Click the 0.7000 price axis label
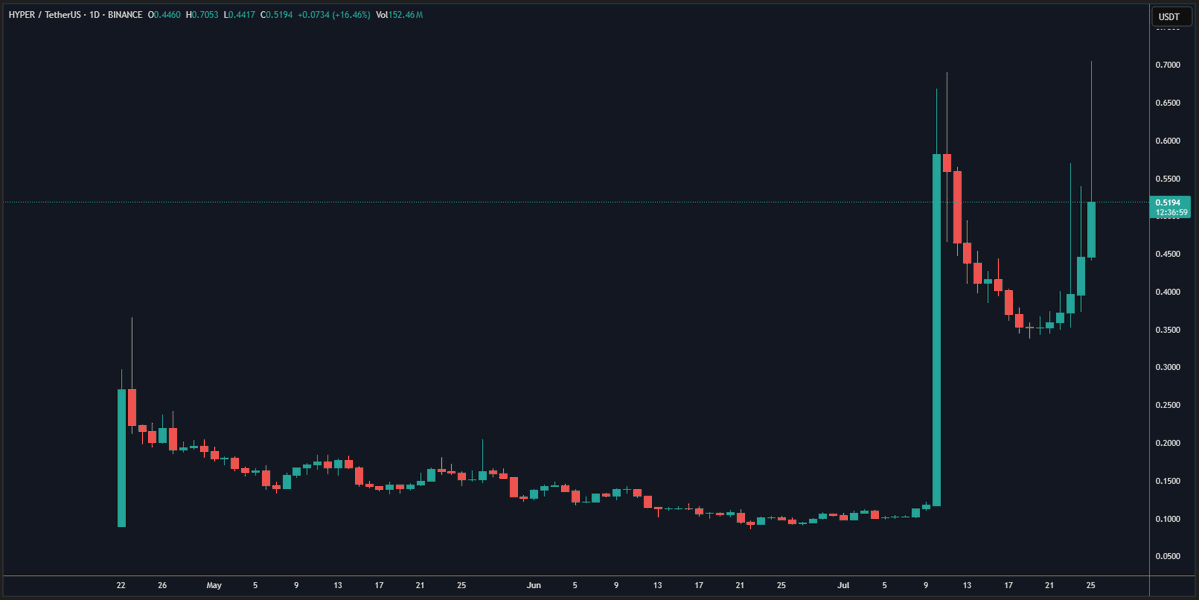 (x=1169, y=65)
